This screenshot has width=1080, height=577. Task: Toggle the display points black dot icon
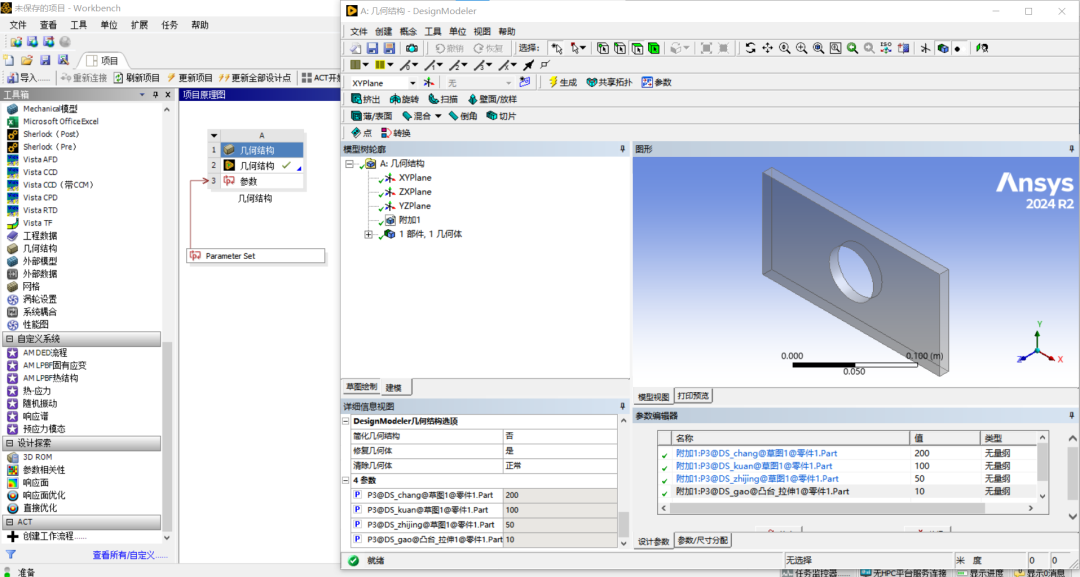coord(957,48)
